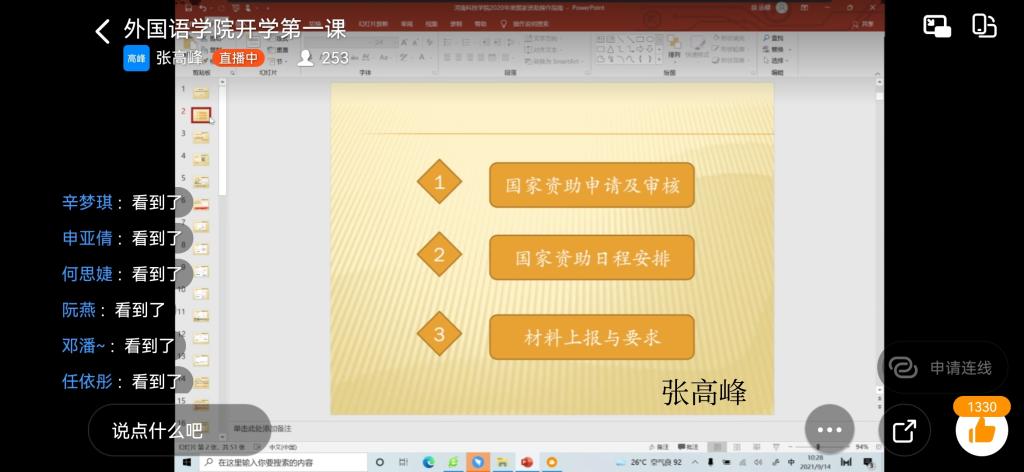1024x472 pixels.
Task: Open the share icon at bottom right
Action: 904,431
